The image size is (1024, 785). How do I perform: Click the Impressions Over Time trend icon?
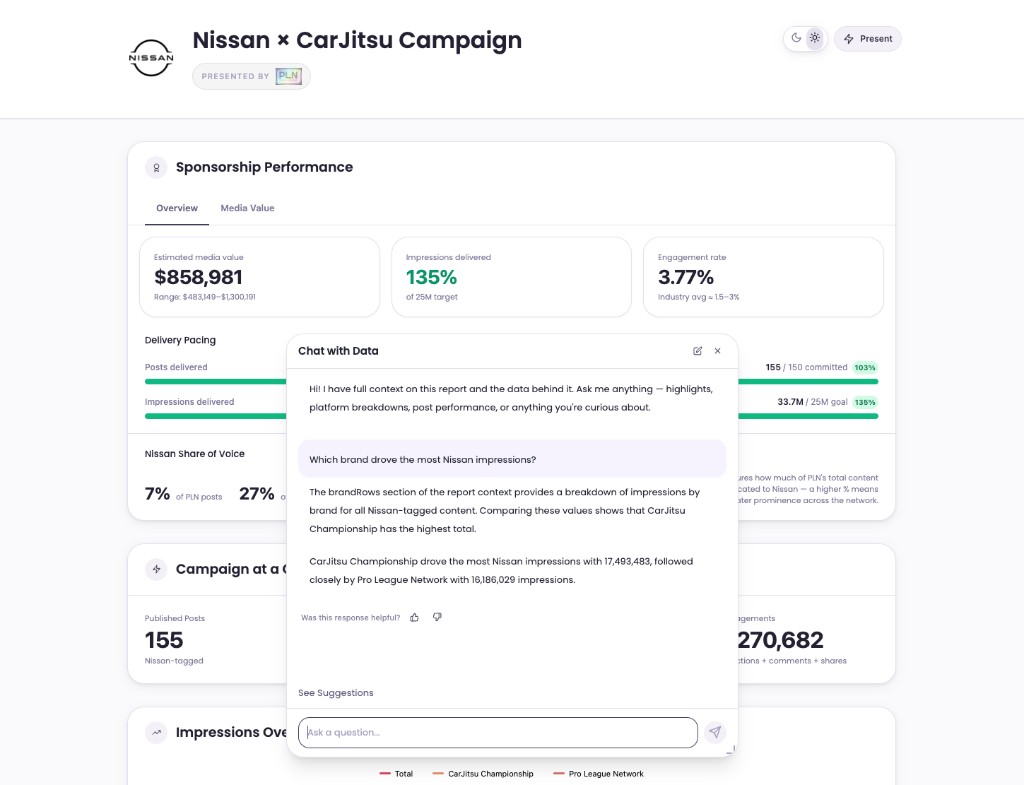tap(156, 733)
